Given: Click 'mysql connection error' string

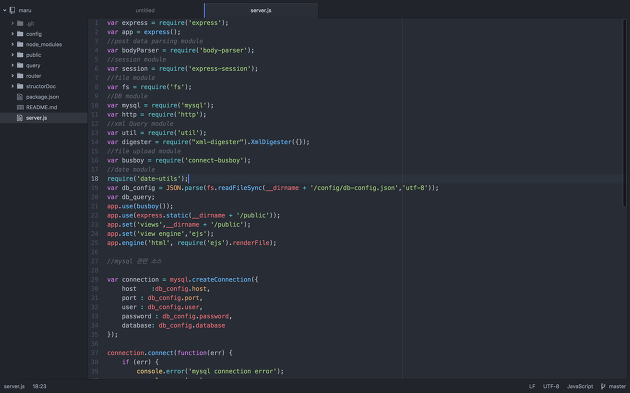Looking at the screenshot, I should 234,371.
